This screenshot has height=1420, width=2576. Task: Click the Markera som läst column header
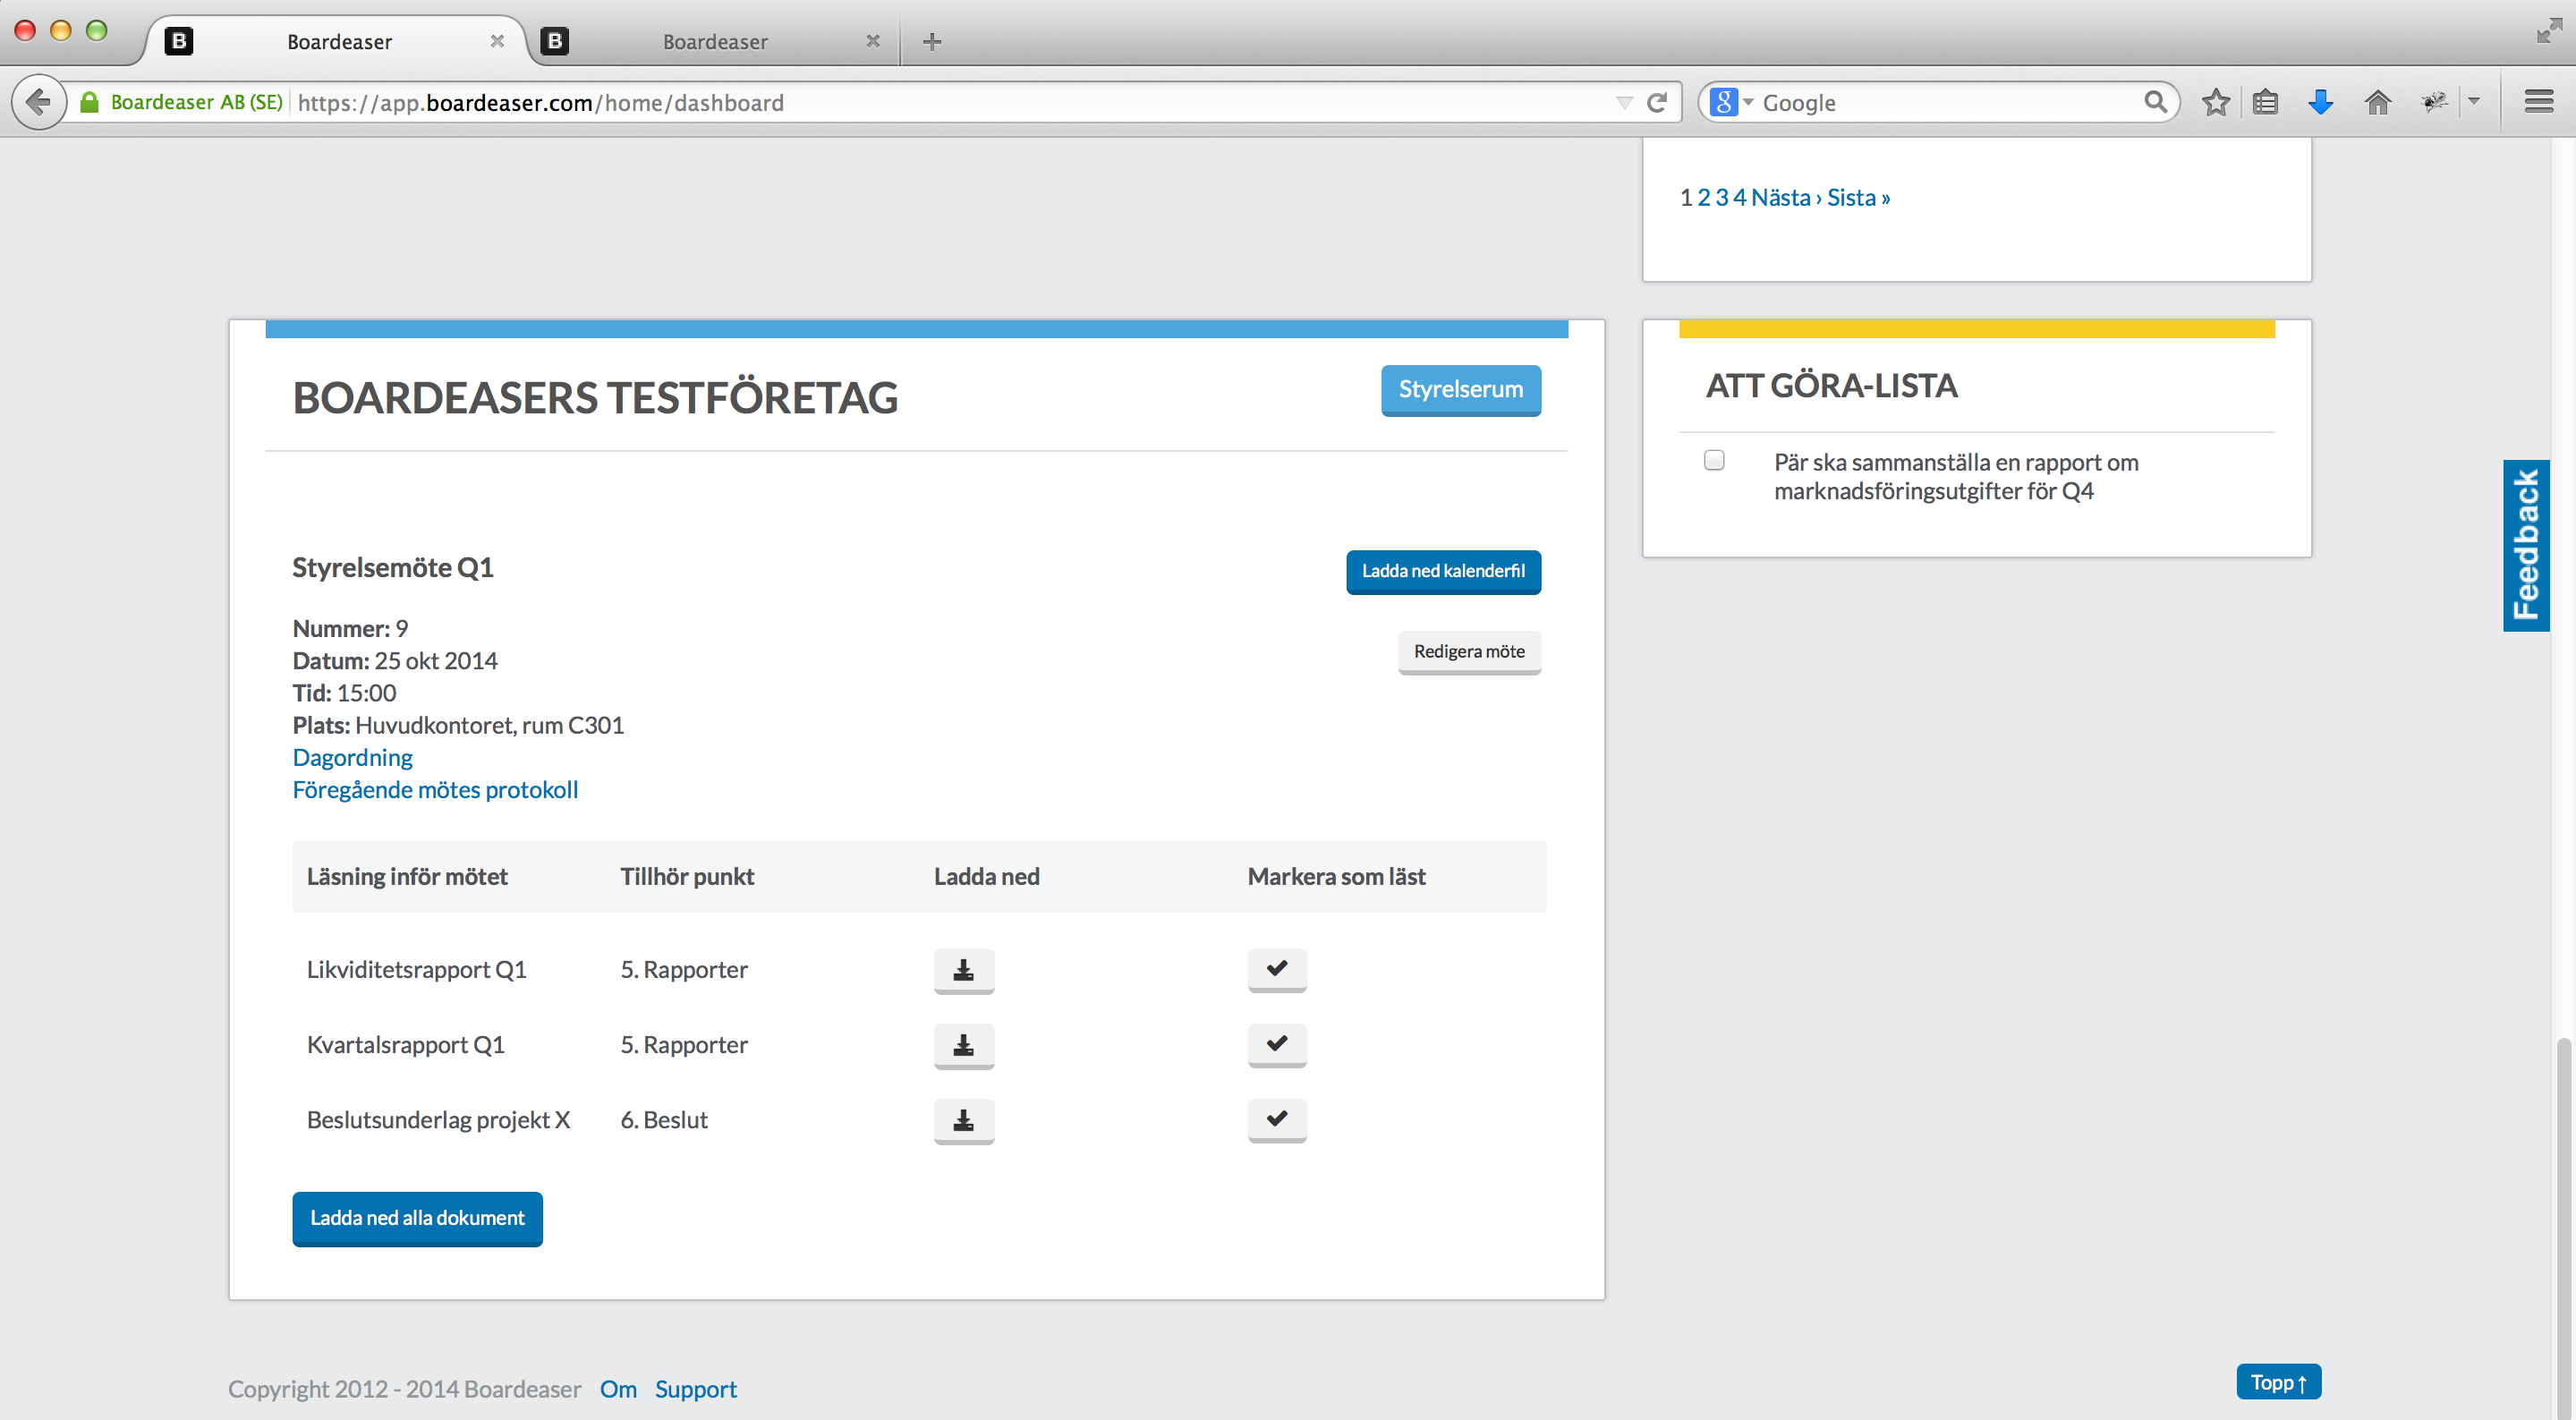point(1336,877)
